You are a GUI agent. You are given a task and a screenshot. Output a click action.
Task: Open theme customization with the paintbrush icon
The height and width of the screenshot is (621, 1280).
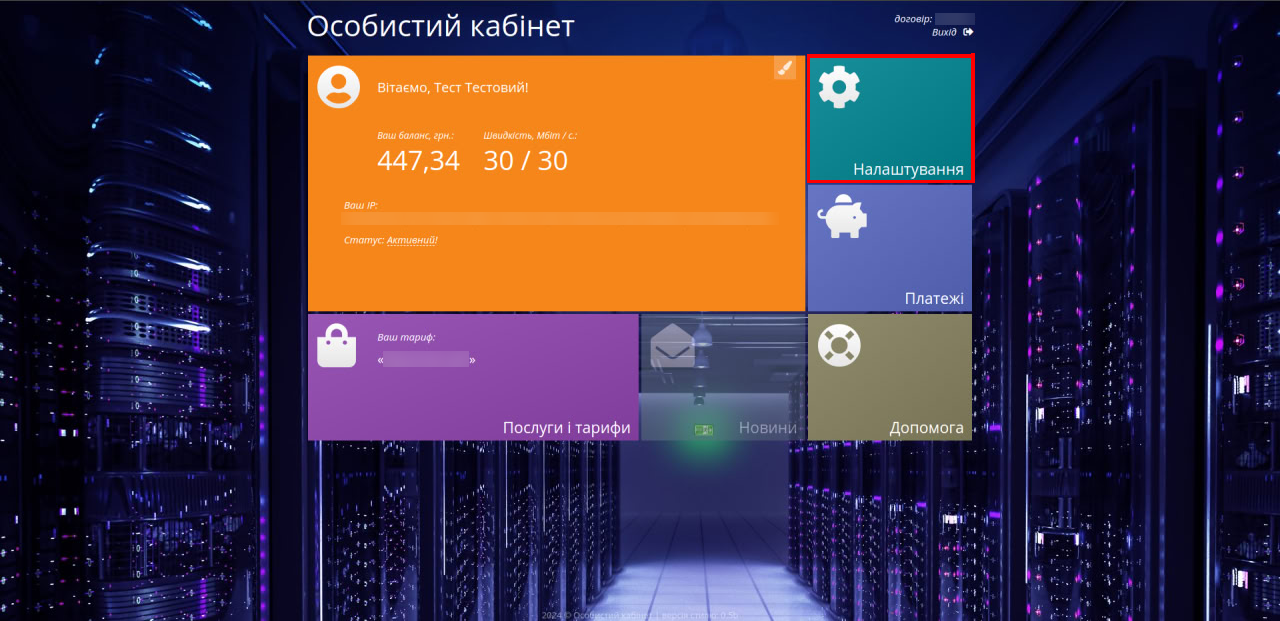[x=785, y=68]
